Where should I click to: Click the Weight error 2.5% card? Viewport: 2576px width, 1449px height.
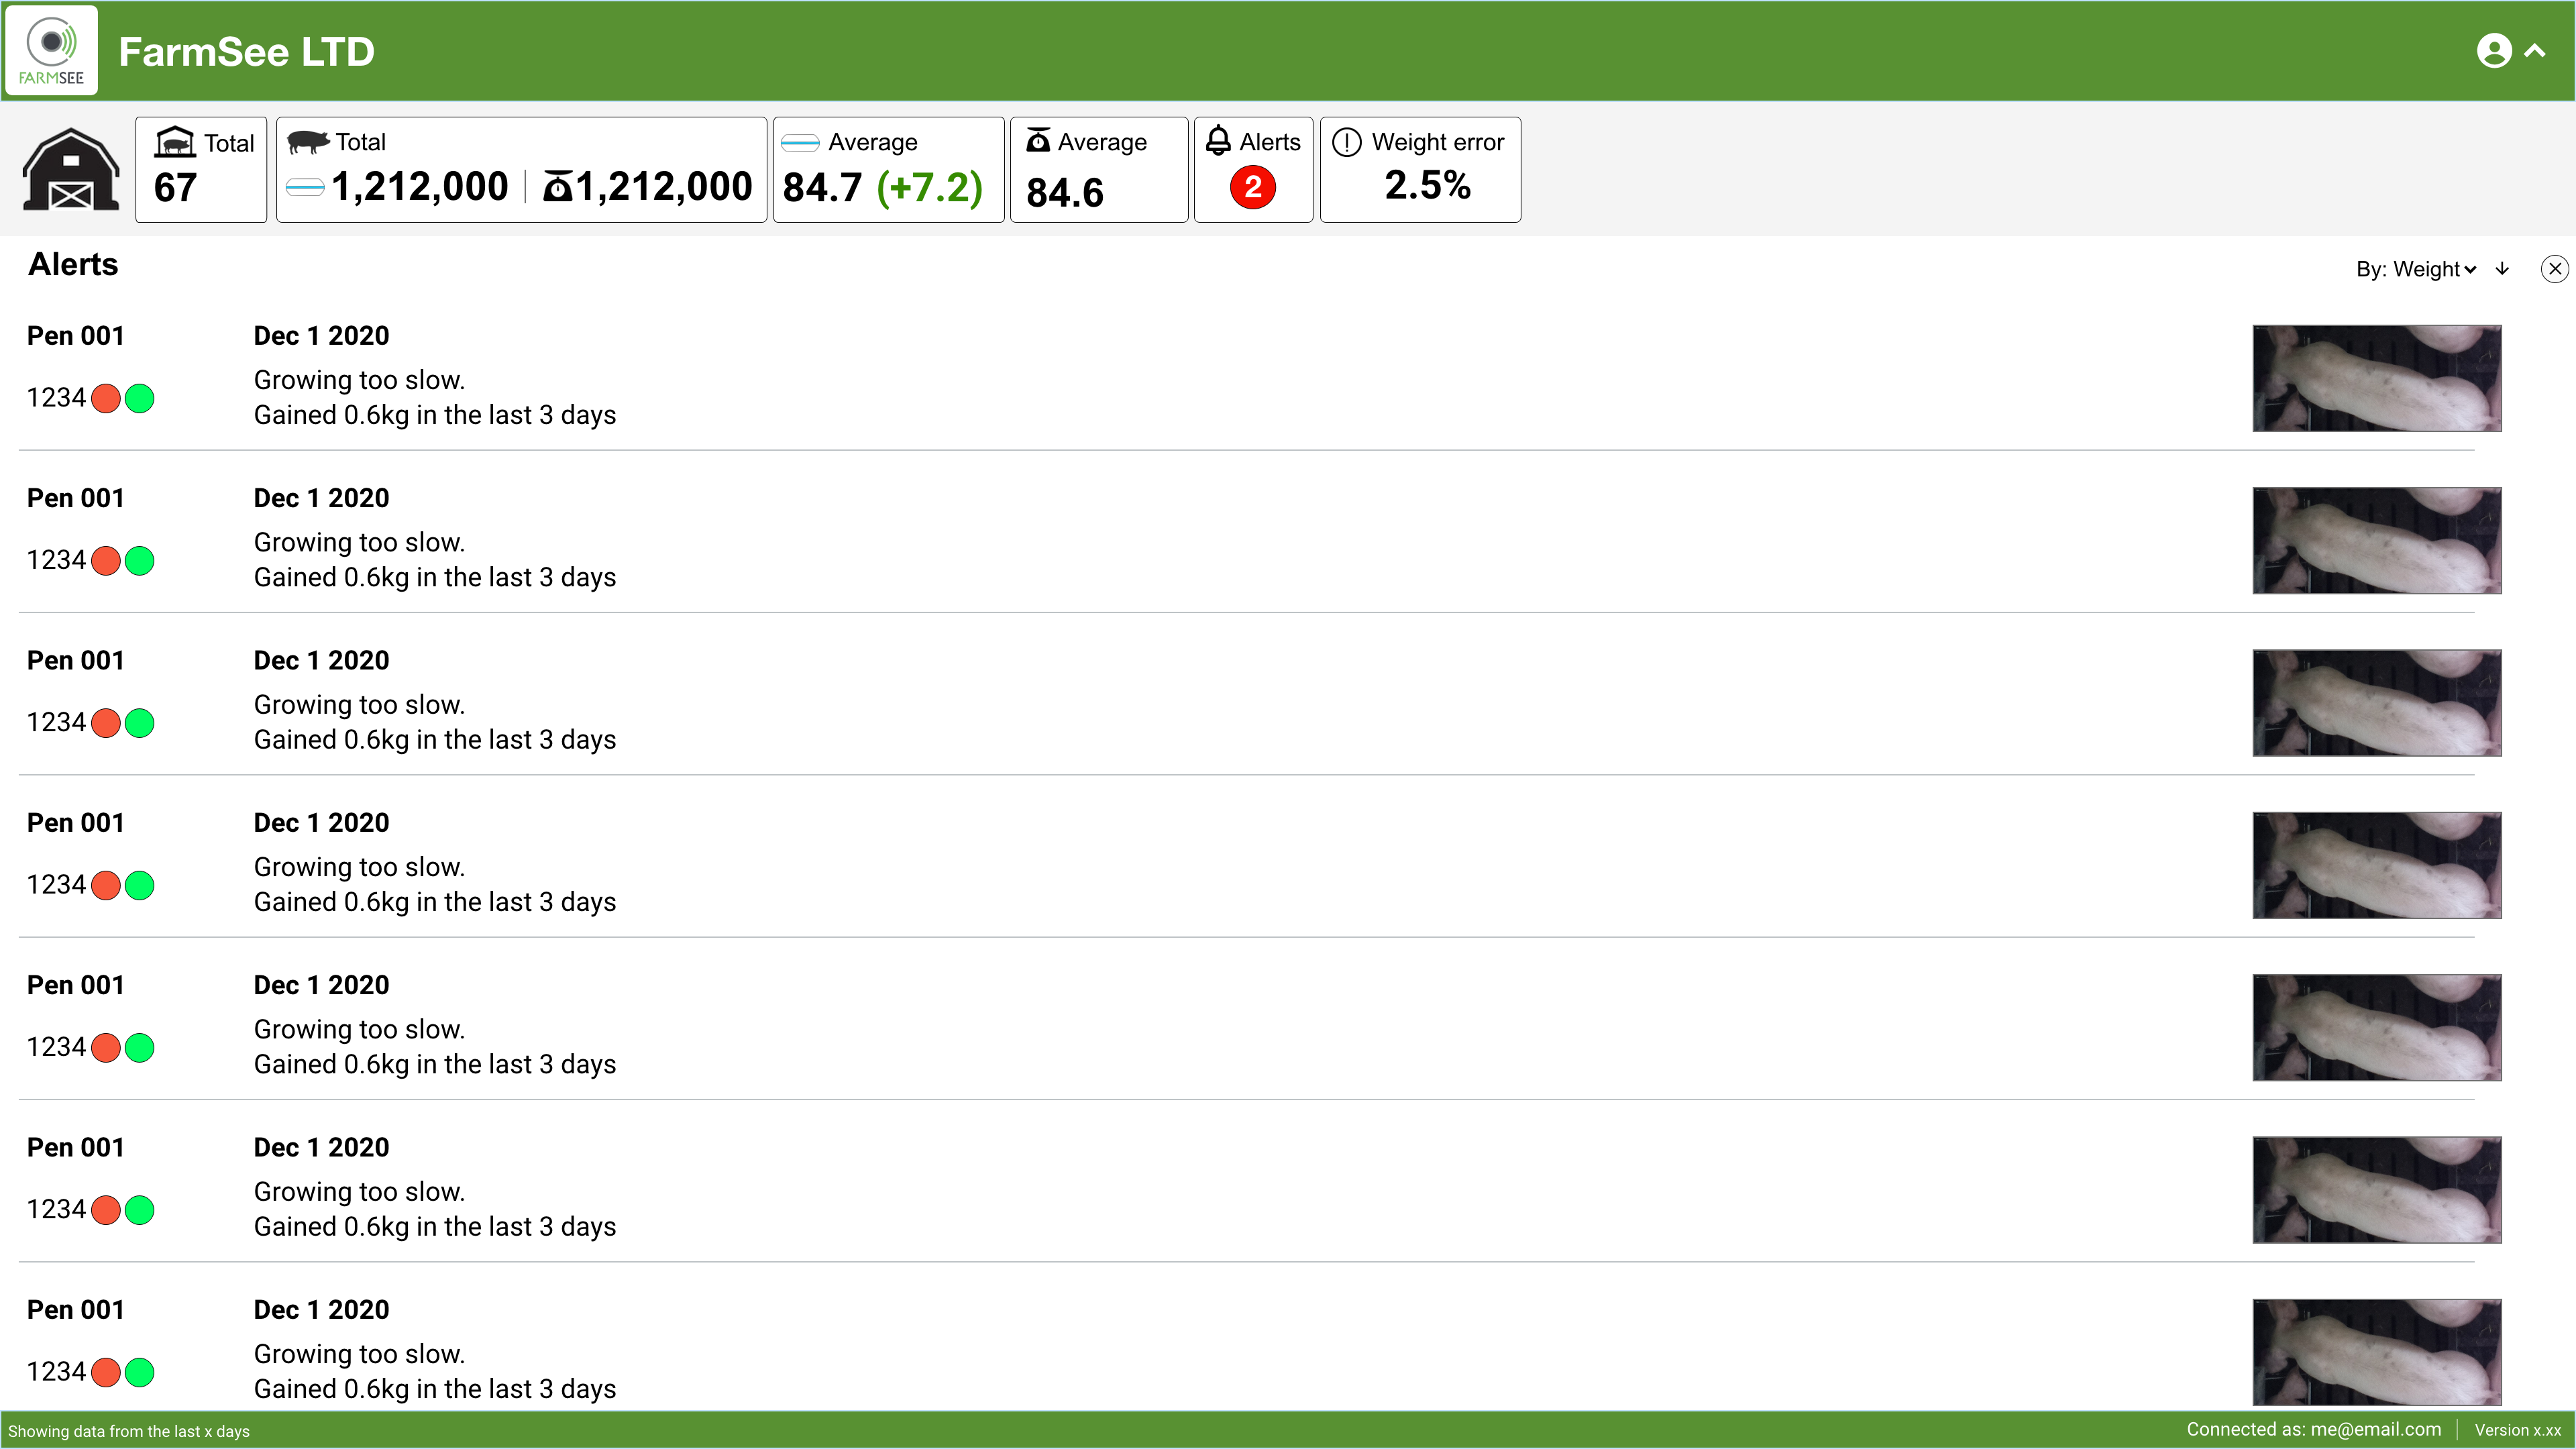(1420, 169)
